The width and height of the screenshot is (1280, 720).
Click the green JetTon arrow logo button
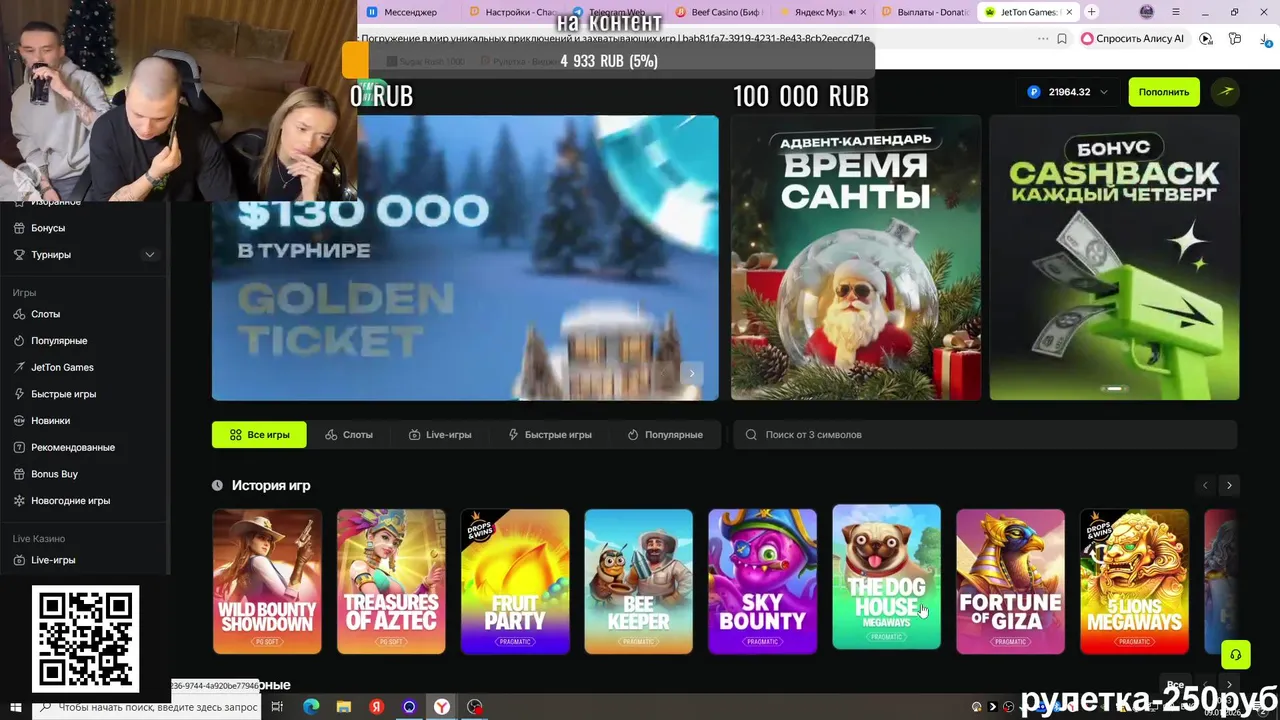1226,91
